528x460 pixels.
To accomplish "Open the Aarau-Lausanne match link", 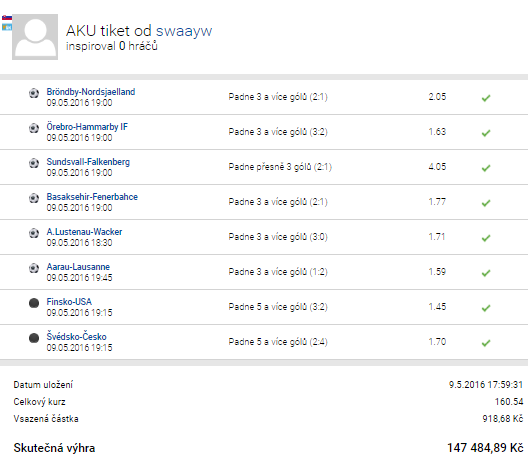I will click(78, 267).
